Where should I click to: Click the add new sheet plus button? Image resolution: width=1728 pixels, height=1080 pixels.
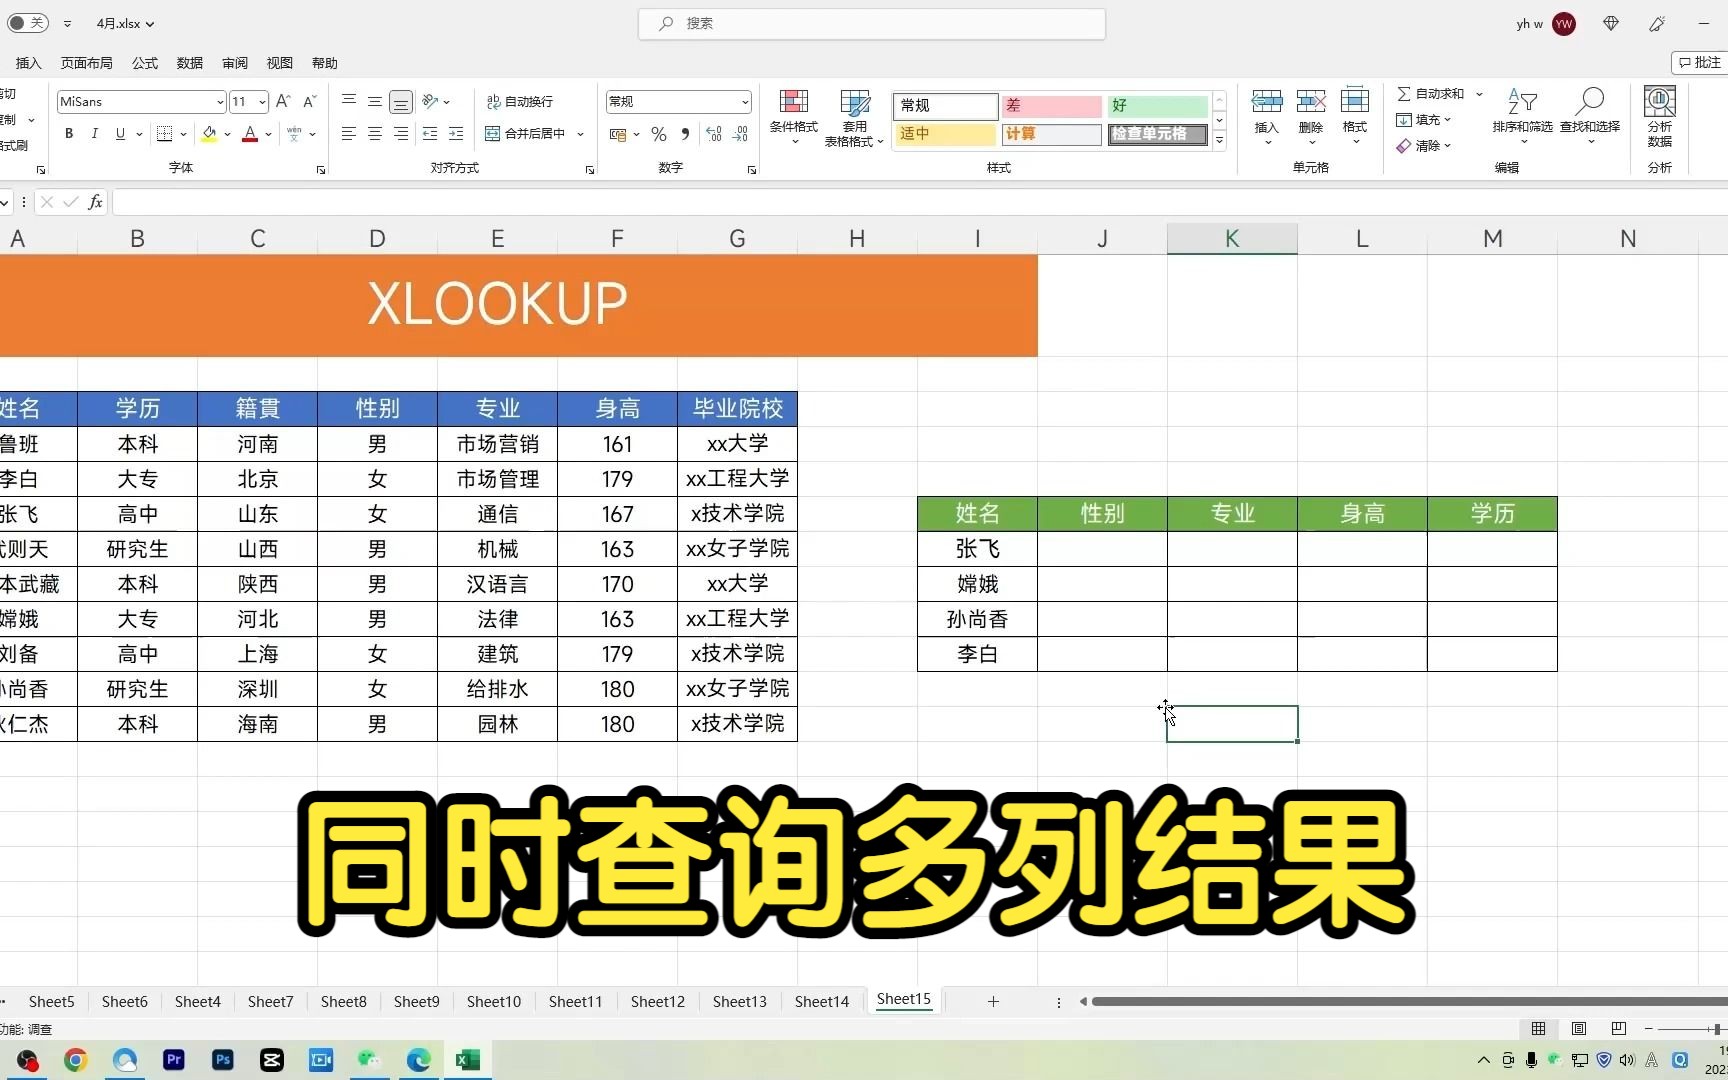pyautogui.click(x=993, y=1000)
